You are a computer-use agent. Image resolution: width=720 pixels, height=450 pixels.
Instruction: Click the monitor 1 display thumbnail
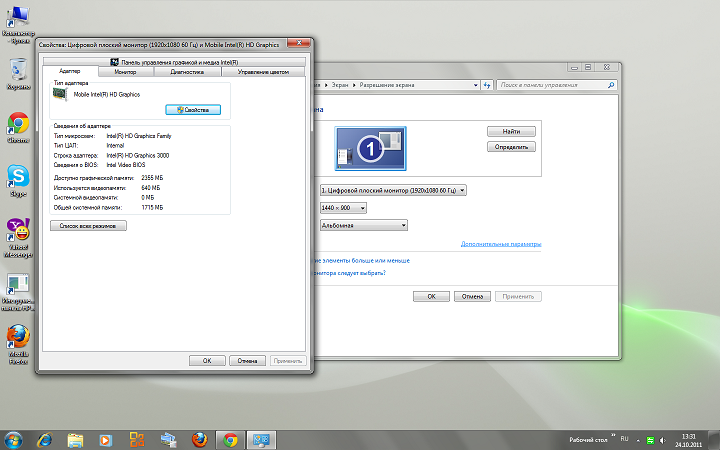(x=371, y=148)
